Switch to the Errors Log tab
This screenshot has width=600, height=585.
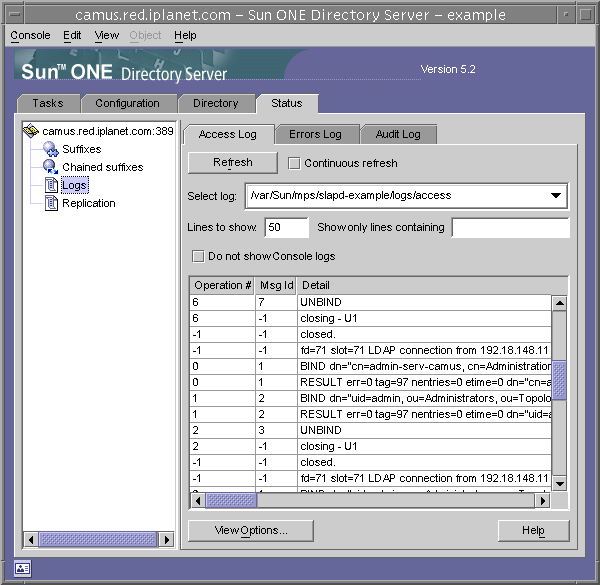[x=315, y=134]
